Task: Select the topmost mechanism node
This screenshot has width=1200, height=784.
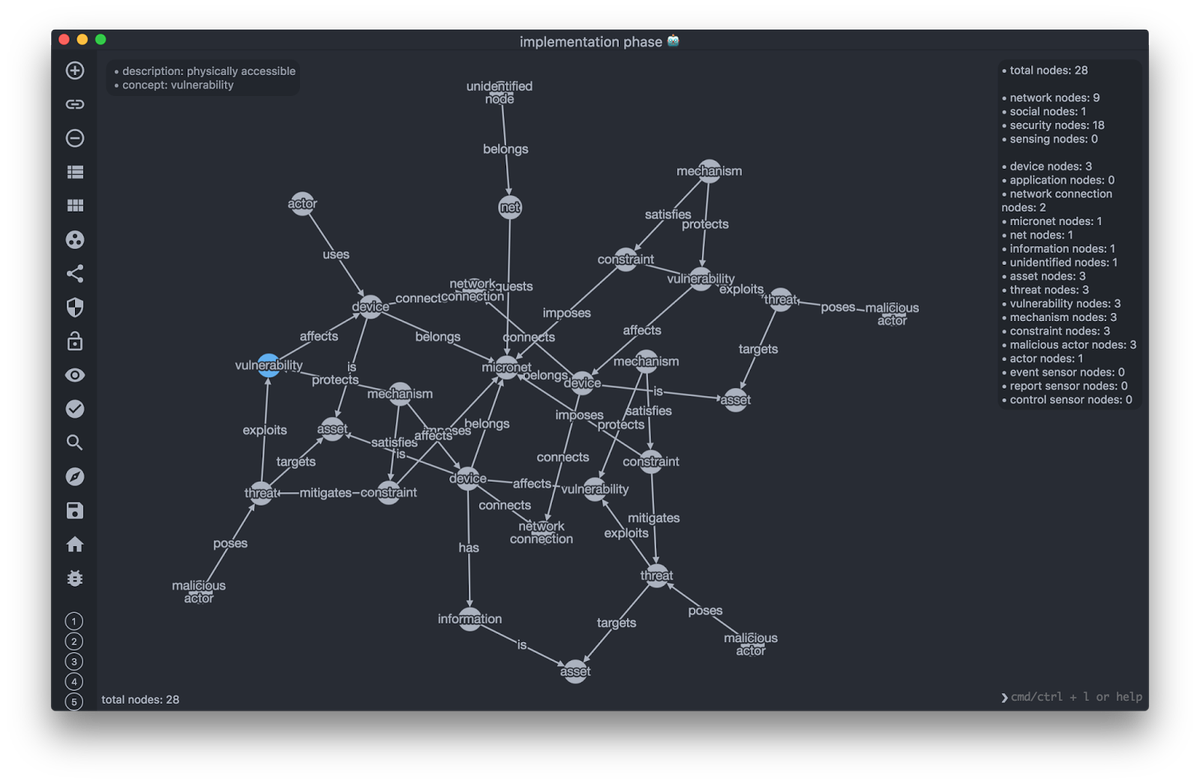Action: tap(709, 171)
